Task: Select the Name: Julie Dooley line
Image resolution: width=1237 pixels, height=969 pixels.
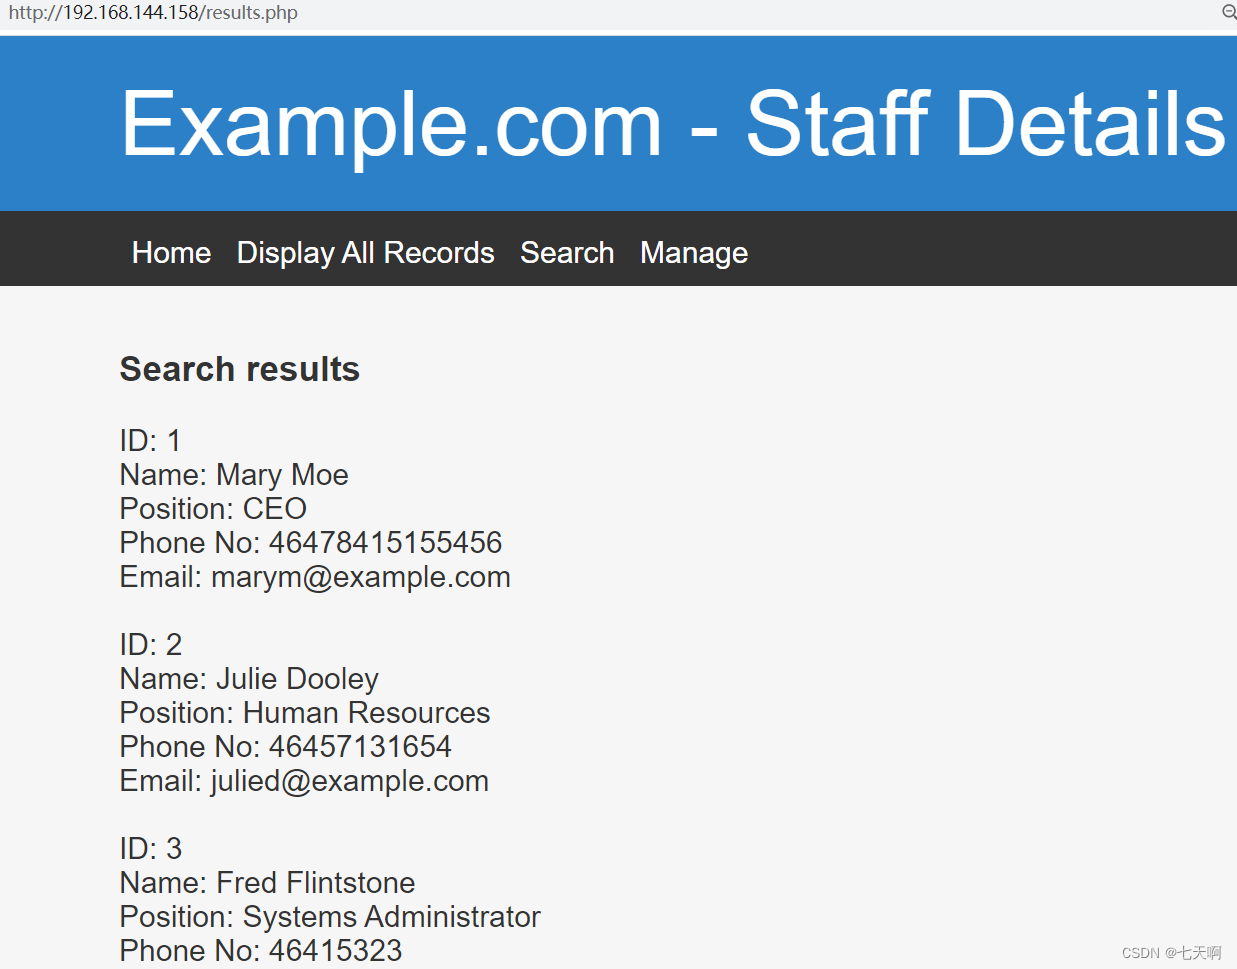Action: (x=249, y=679)
